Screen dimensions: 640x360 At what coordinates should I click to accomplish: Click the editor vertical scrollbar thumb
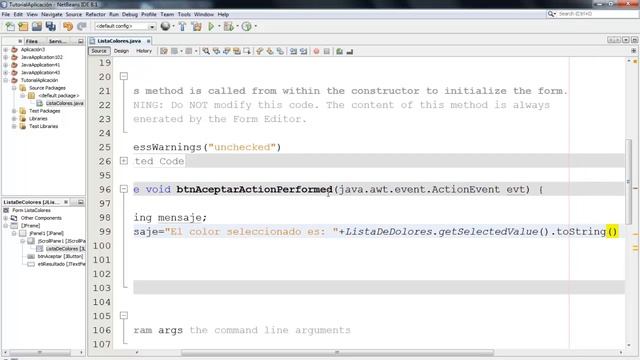628,182
